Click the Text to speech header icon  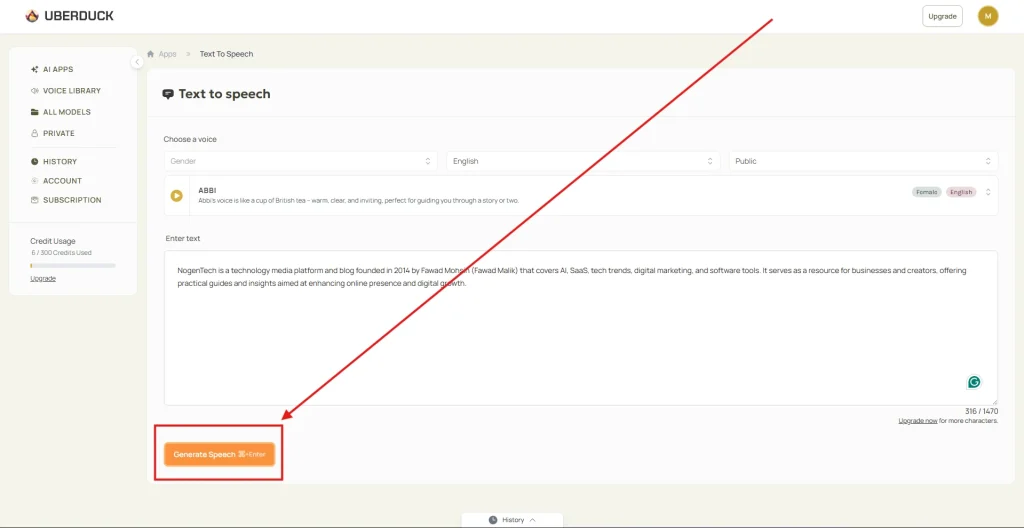[x=168, y=94]
